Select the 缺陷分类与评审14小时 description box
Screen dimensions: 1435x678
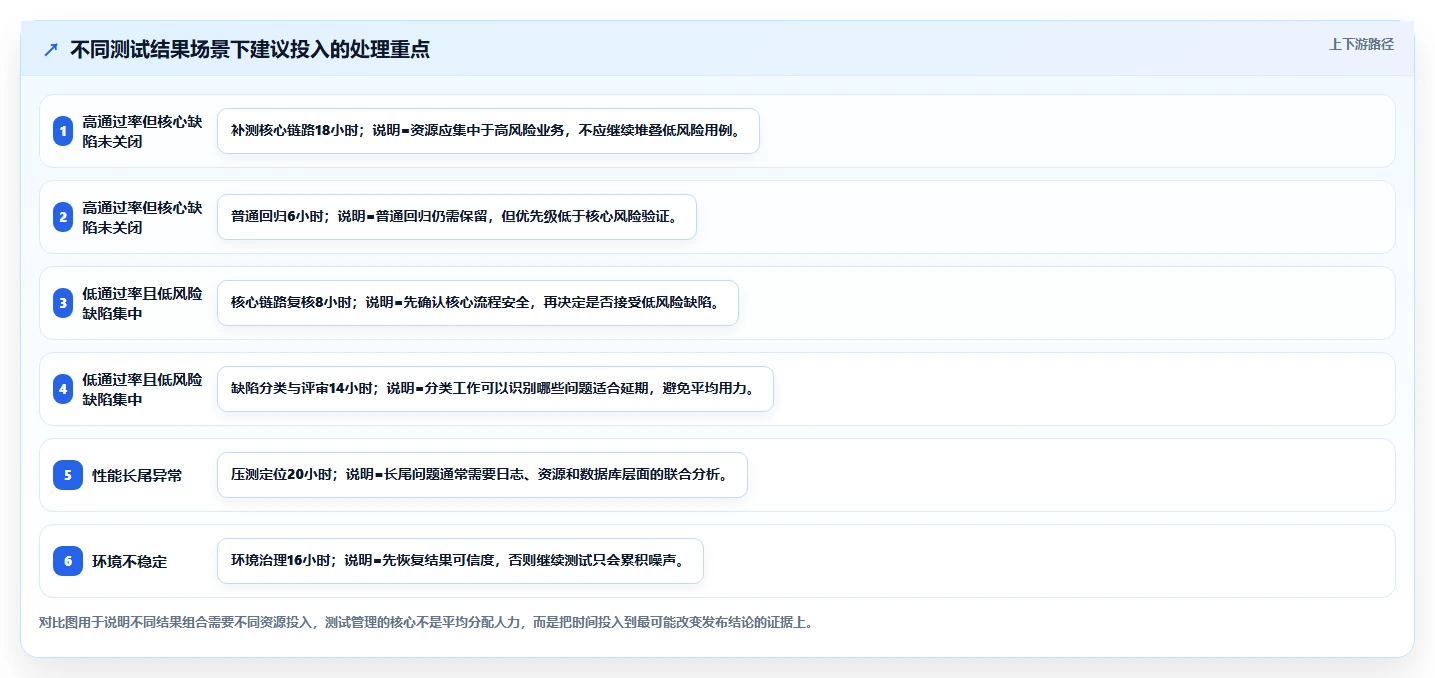[x=495, y=389]
